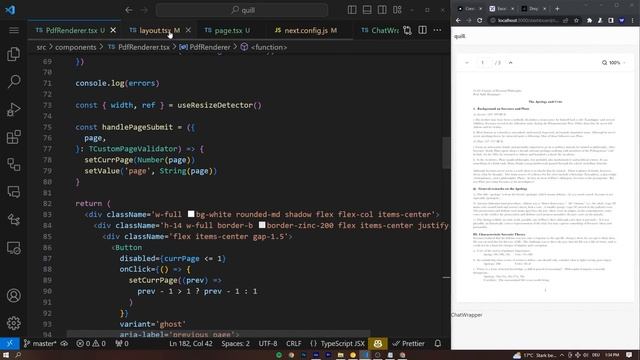Open the compare changes icon in the editor toolbar
Viewport: 640px width, 360px height.
click(407, 30)
